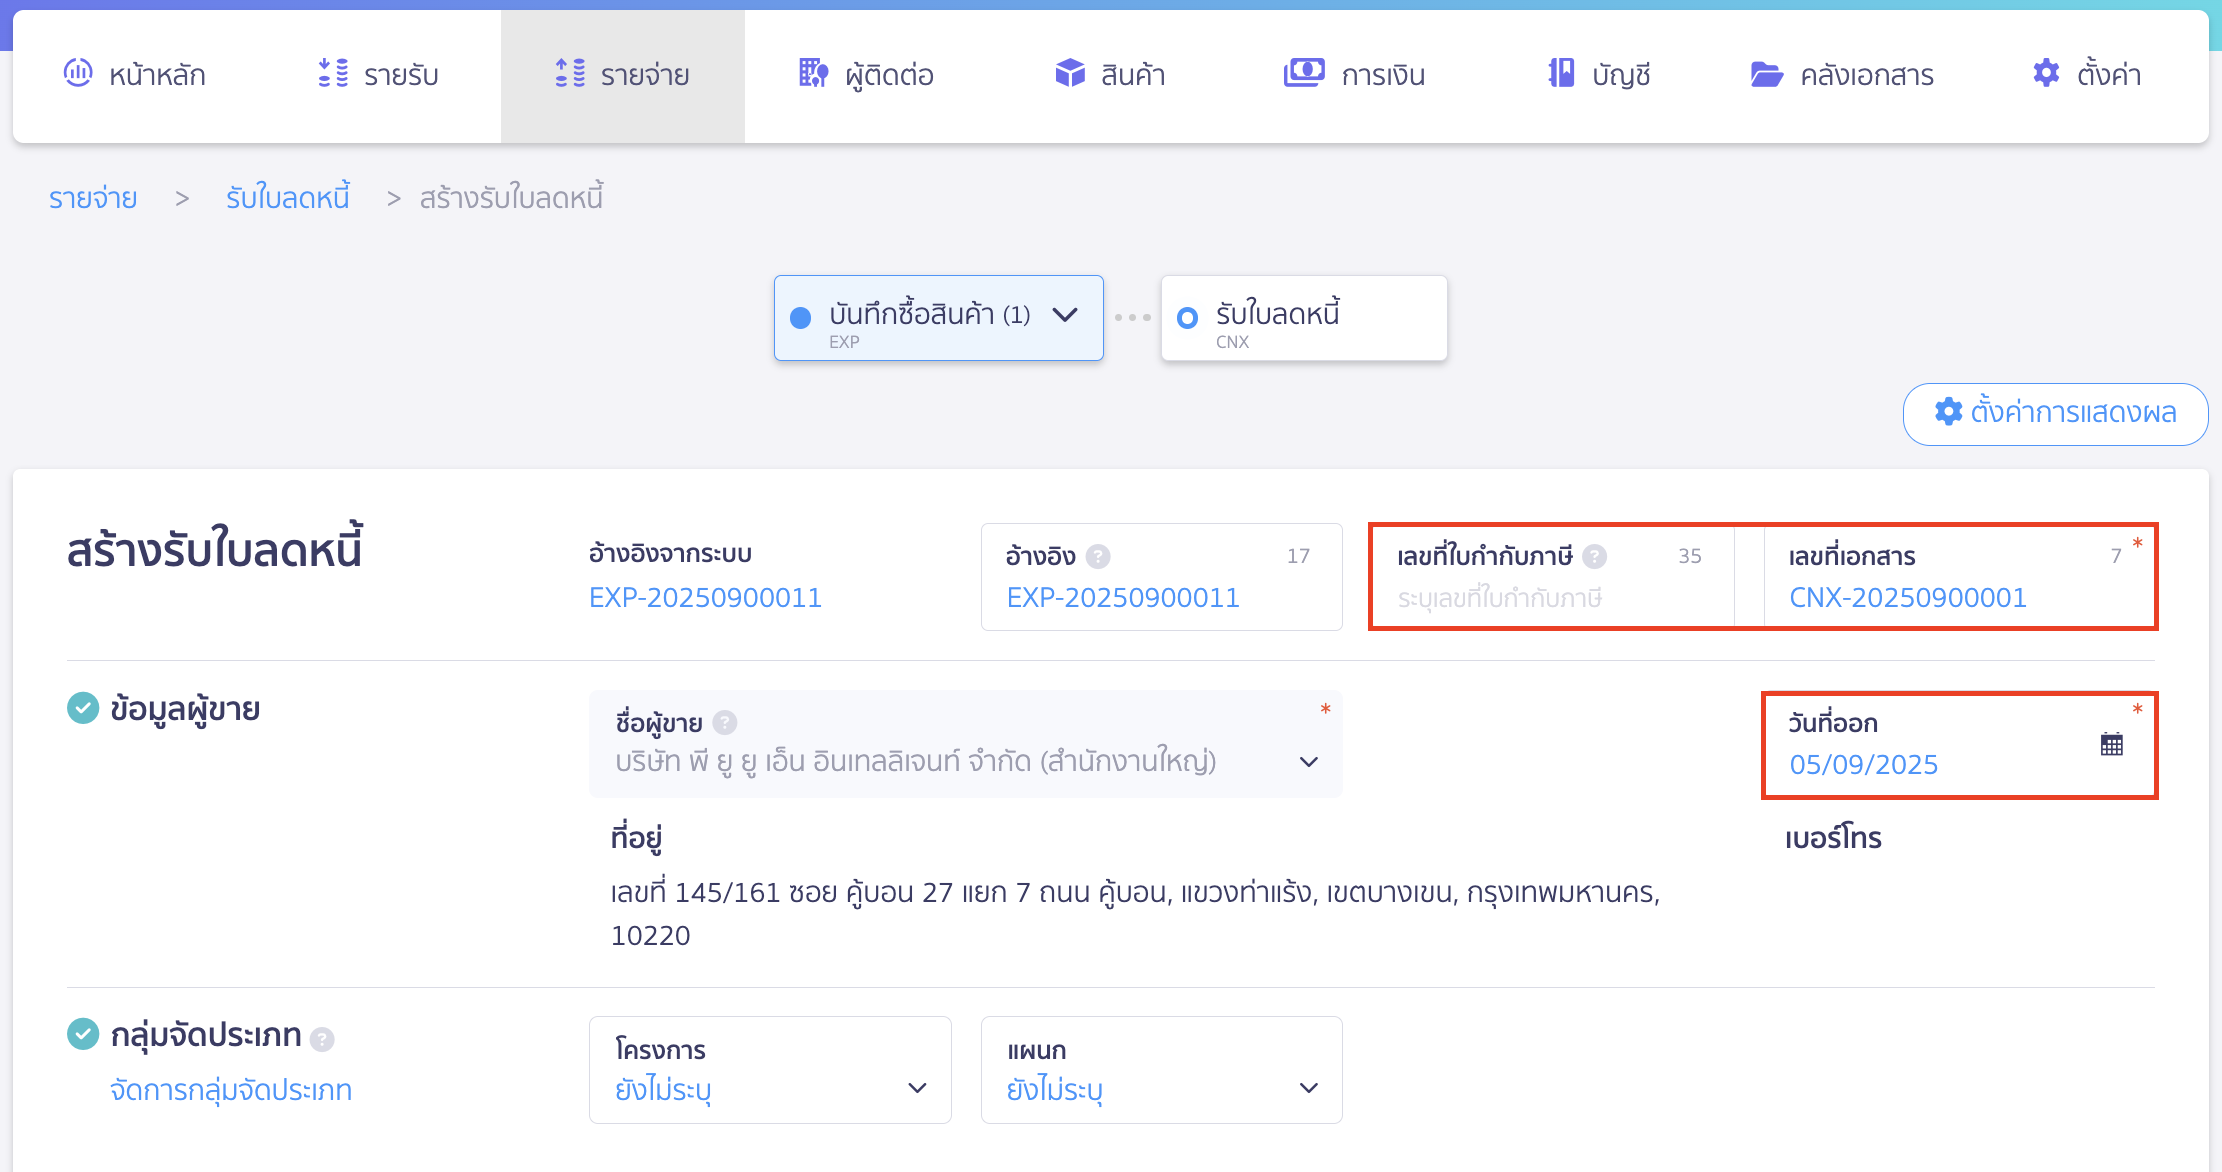Open the calendar icon for วันที่ออก
This screenshot has width=2222, height=1172.
[x=2112, y=744]
